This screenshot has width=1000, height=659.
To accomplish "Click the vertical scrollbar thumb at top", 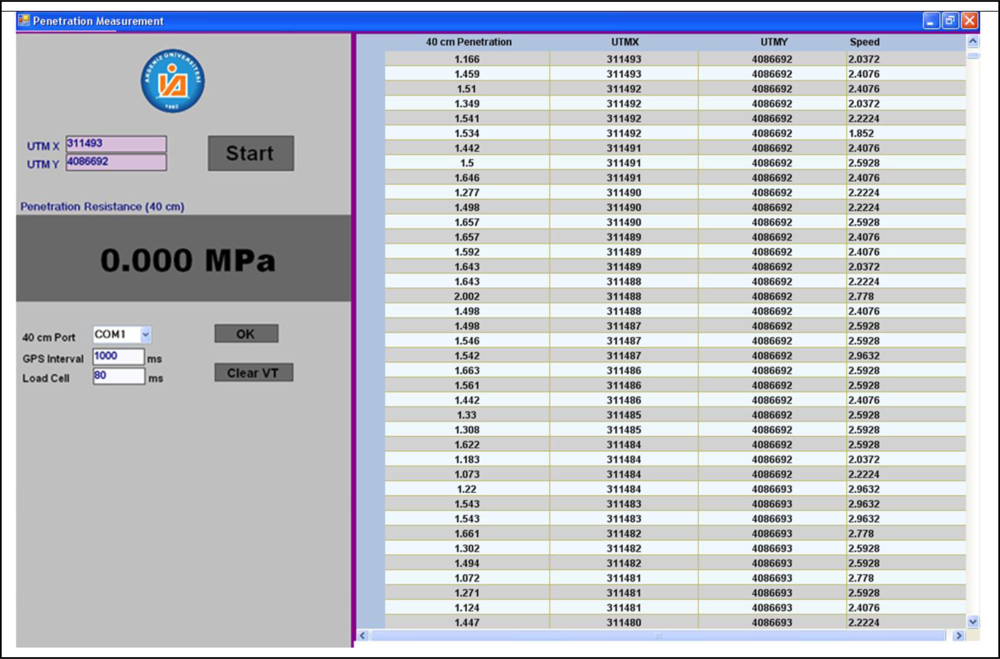I will click(x=973, y=56).
